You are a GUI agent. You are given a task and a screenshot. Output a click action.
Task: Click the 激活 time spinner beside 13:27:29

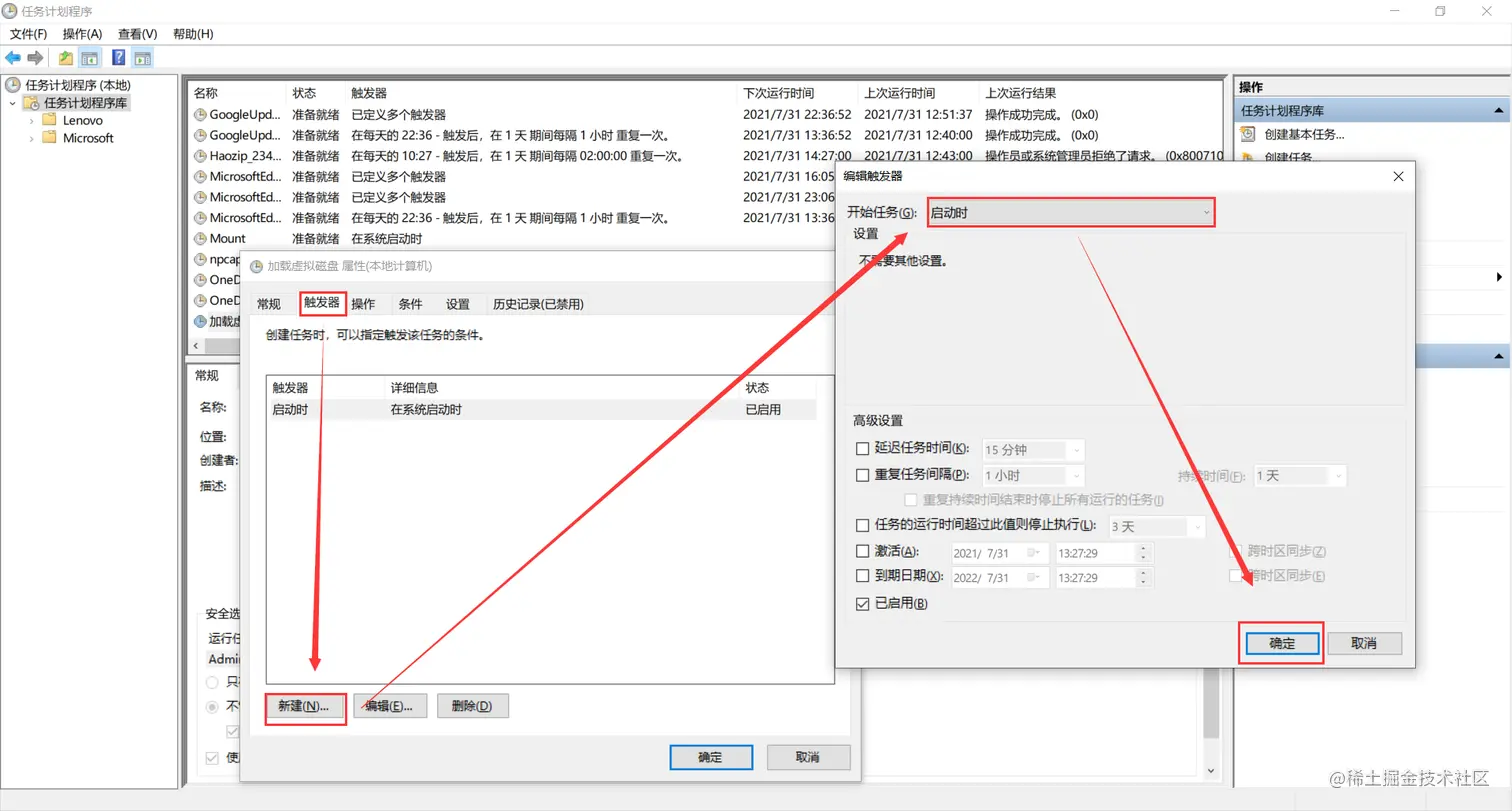pos(1145,552)
